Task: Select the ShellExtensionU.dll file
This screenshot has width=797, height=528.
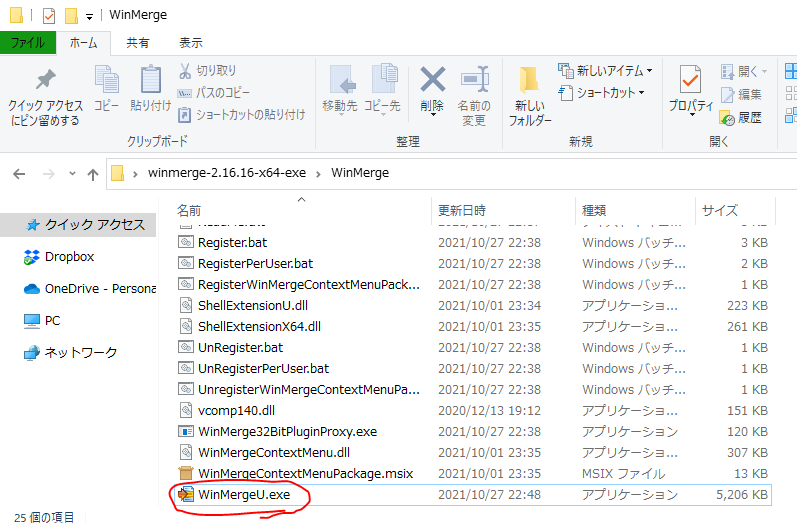Action: point(253,306)
